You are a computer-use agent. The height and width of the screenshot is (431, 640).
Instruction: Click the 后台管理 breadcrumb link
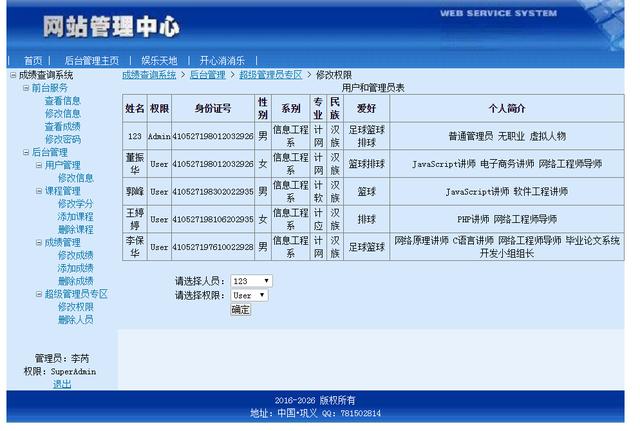coord(207,75)
